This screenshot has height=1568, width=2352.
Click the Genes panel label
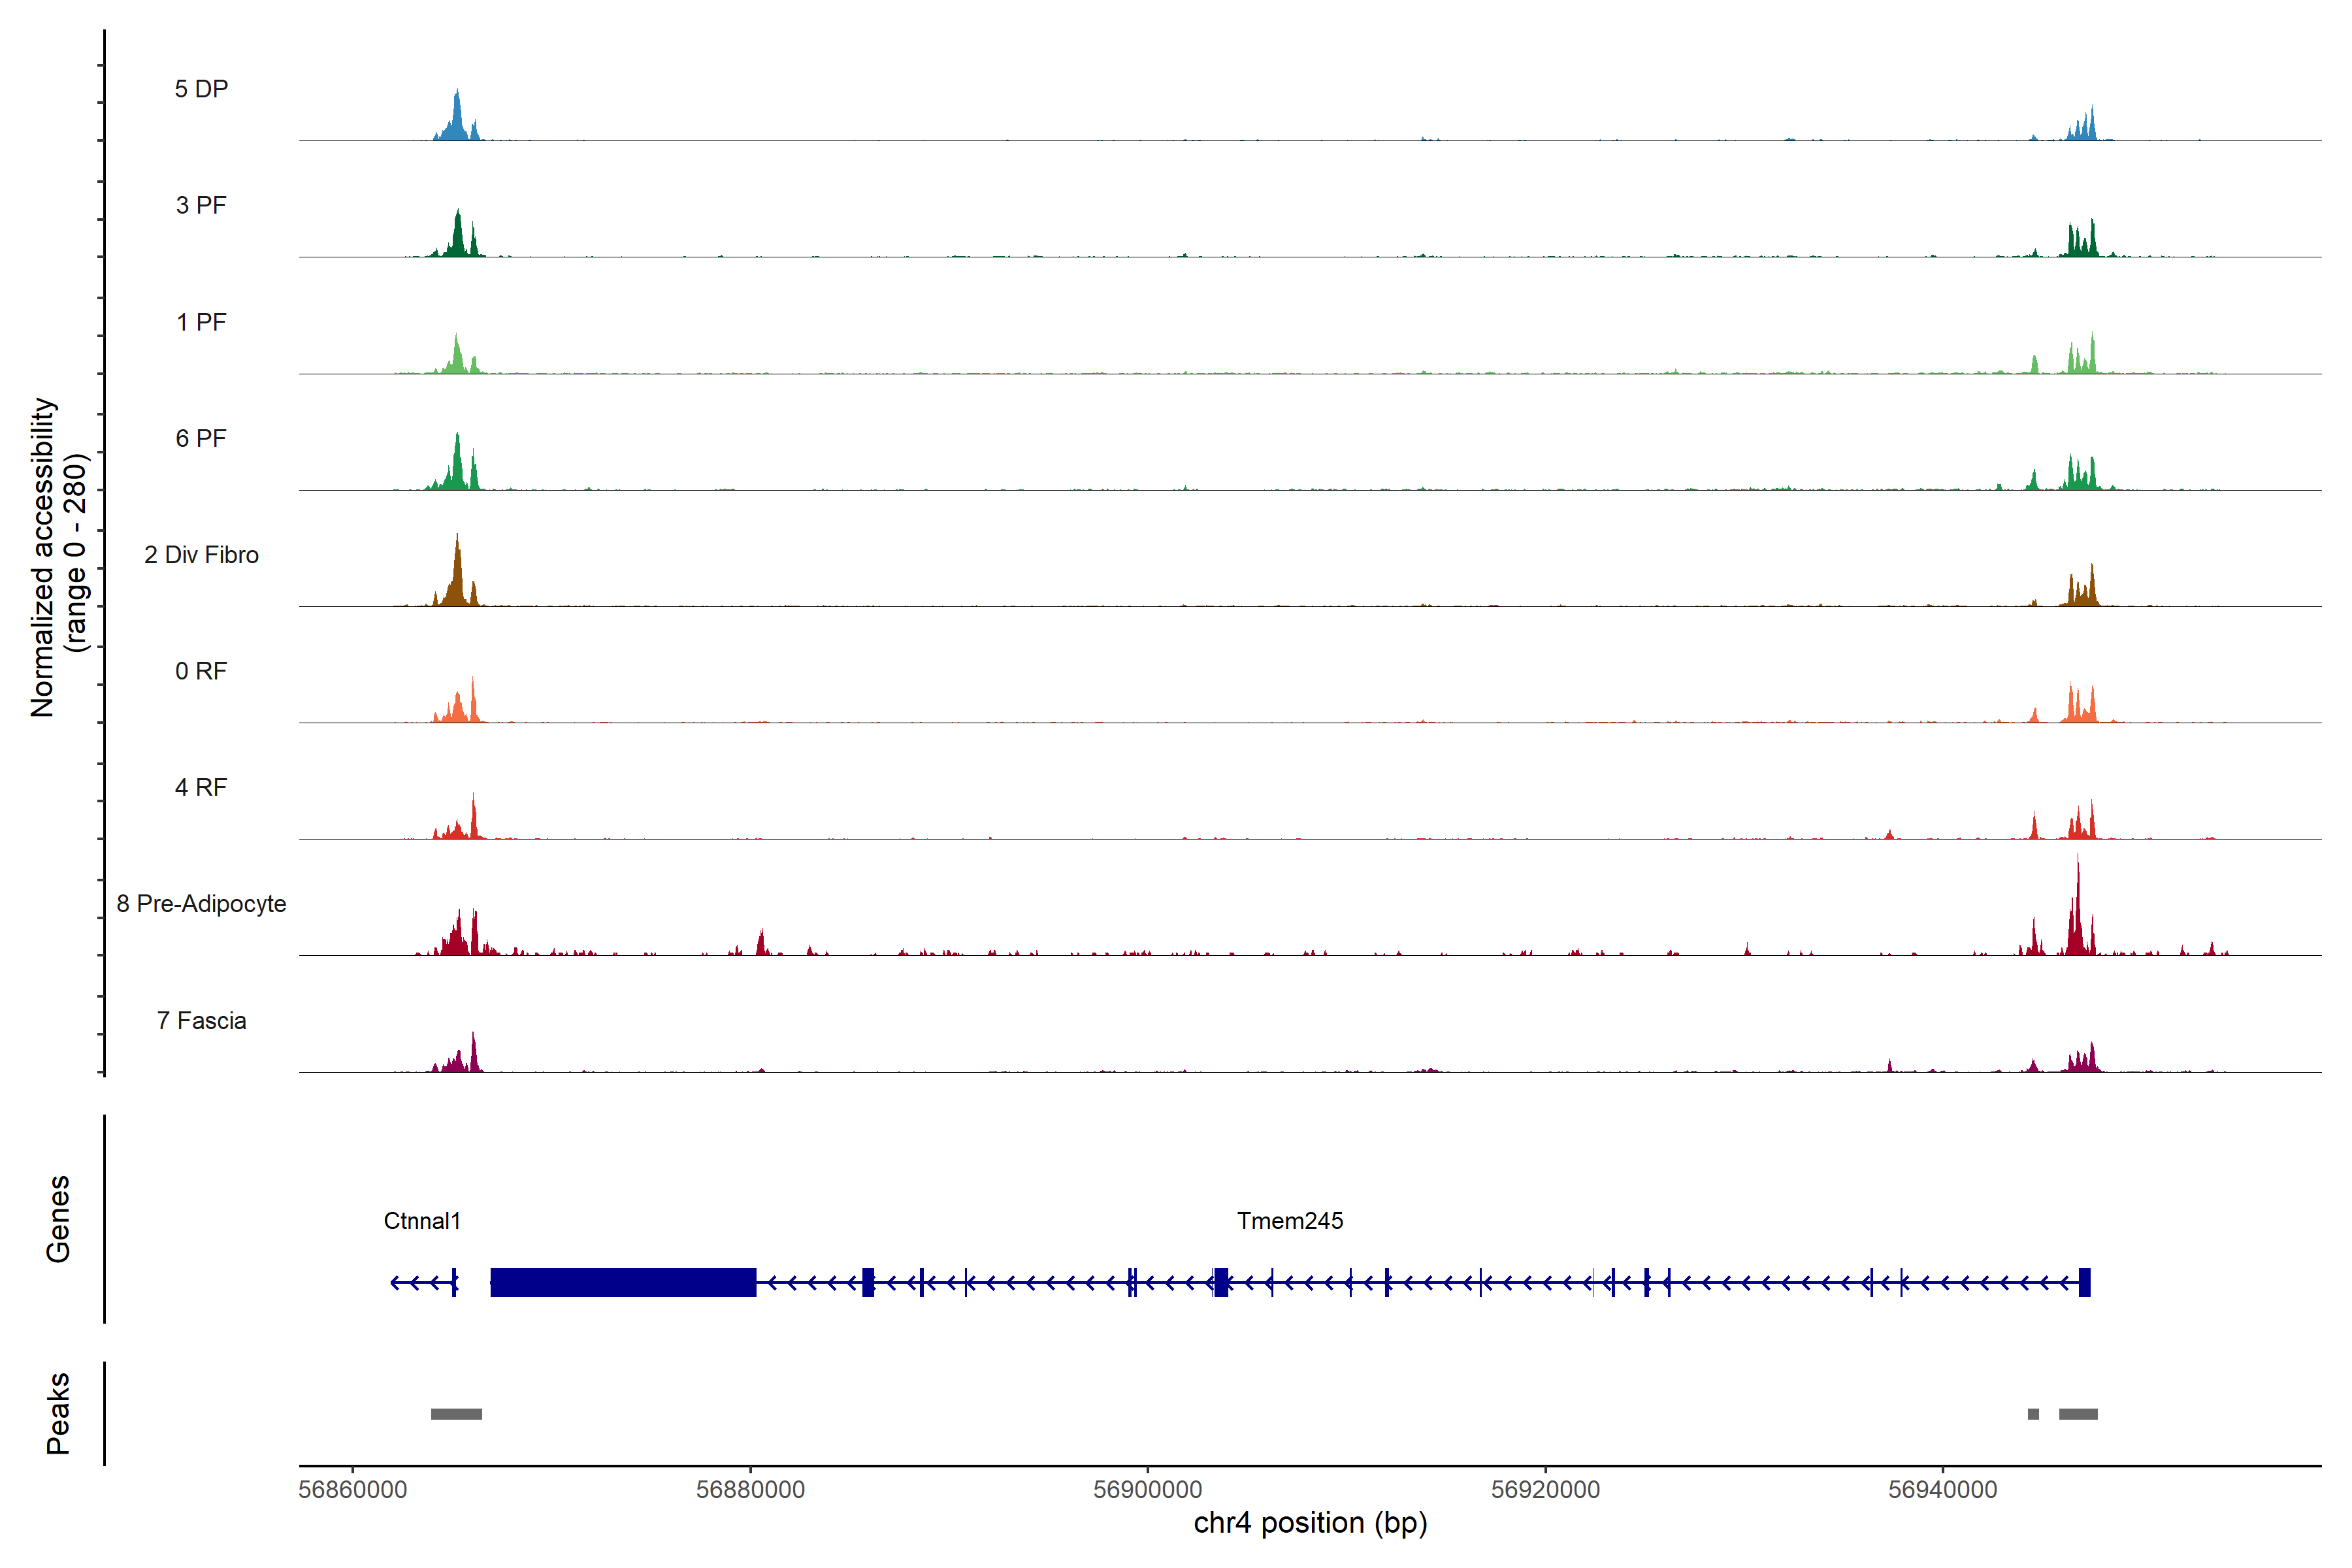point(58,1219)
